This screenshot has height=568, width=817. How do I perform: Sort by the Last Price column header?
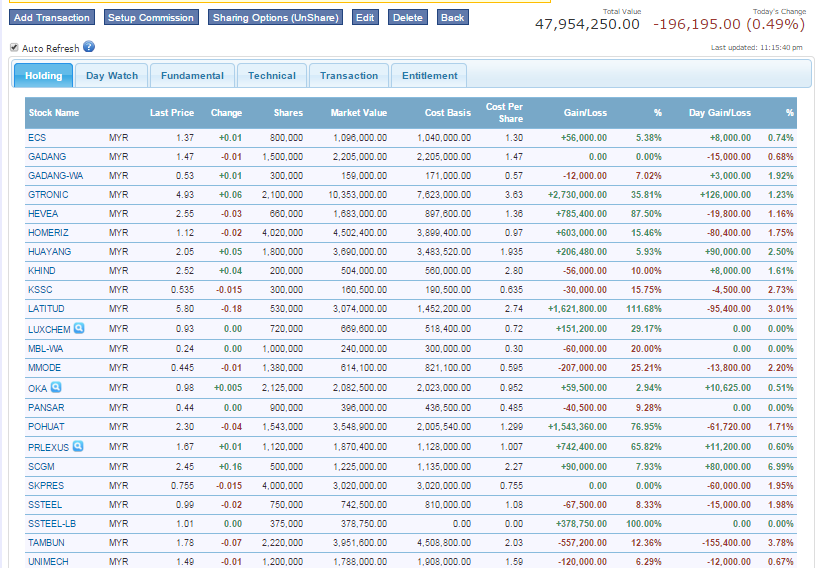point(172,113)
